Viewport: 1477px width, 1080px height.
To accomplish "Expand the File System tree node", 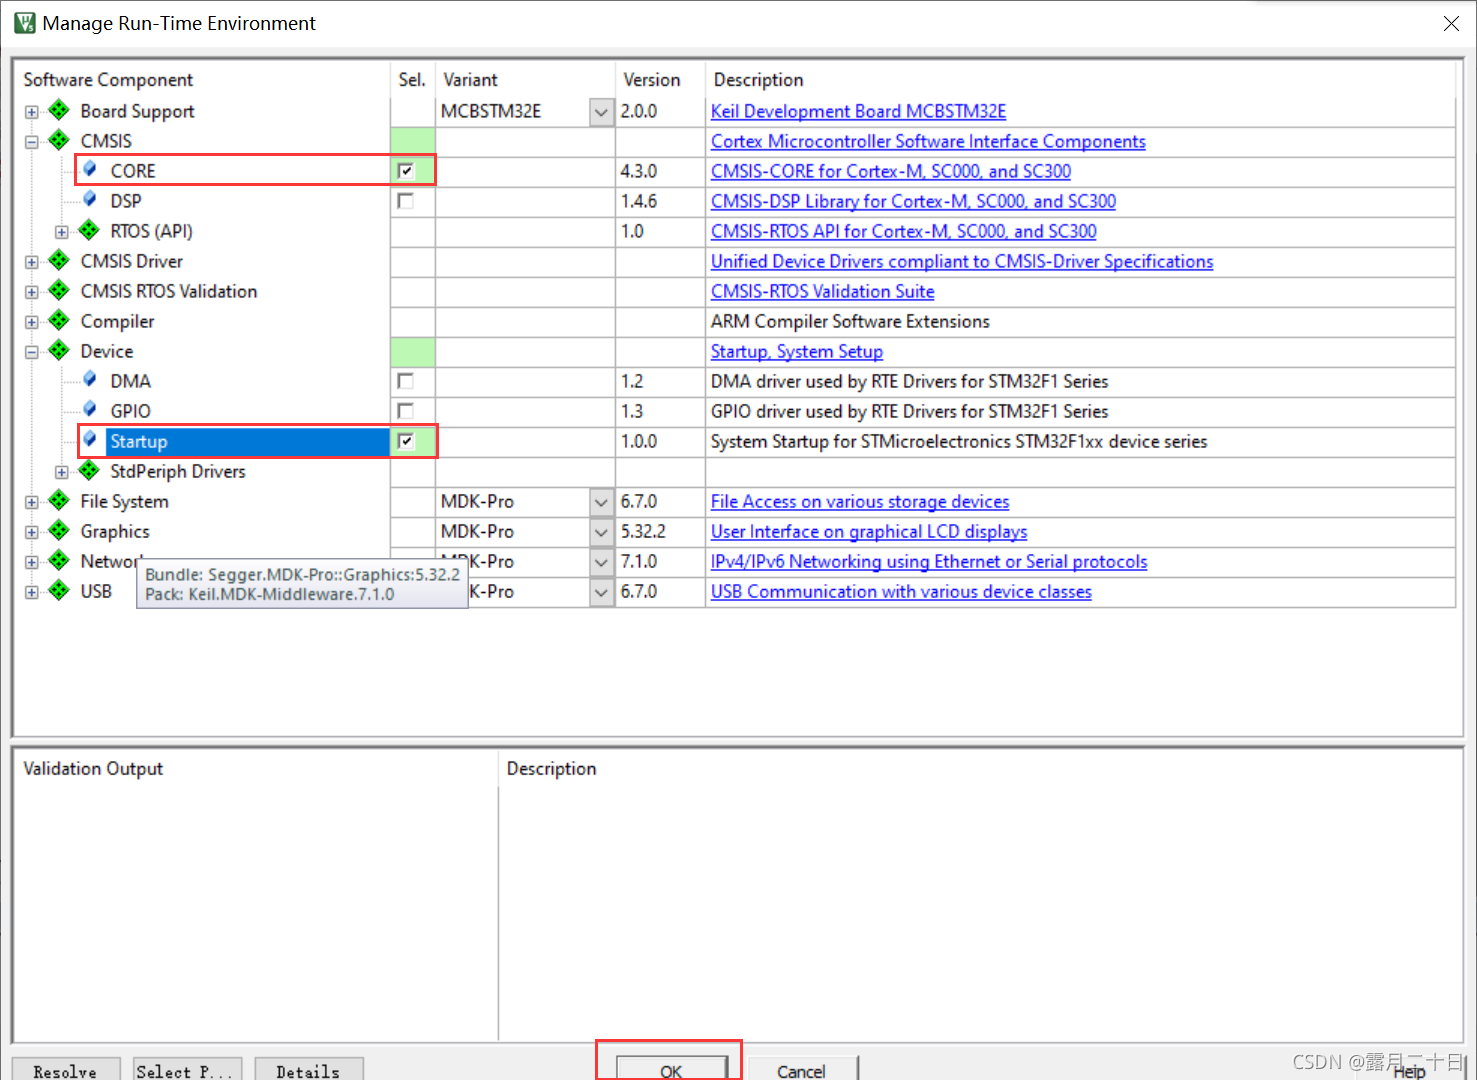I will [32, 502].
